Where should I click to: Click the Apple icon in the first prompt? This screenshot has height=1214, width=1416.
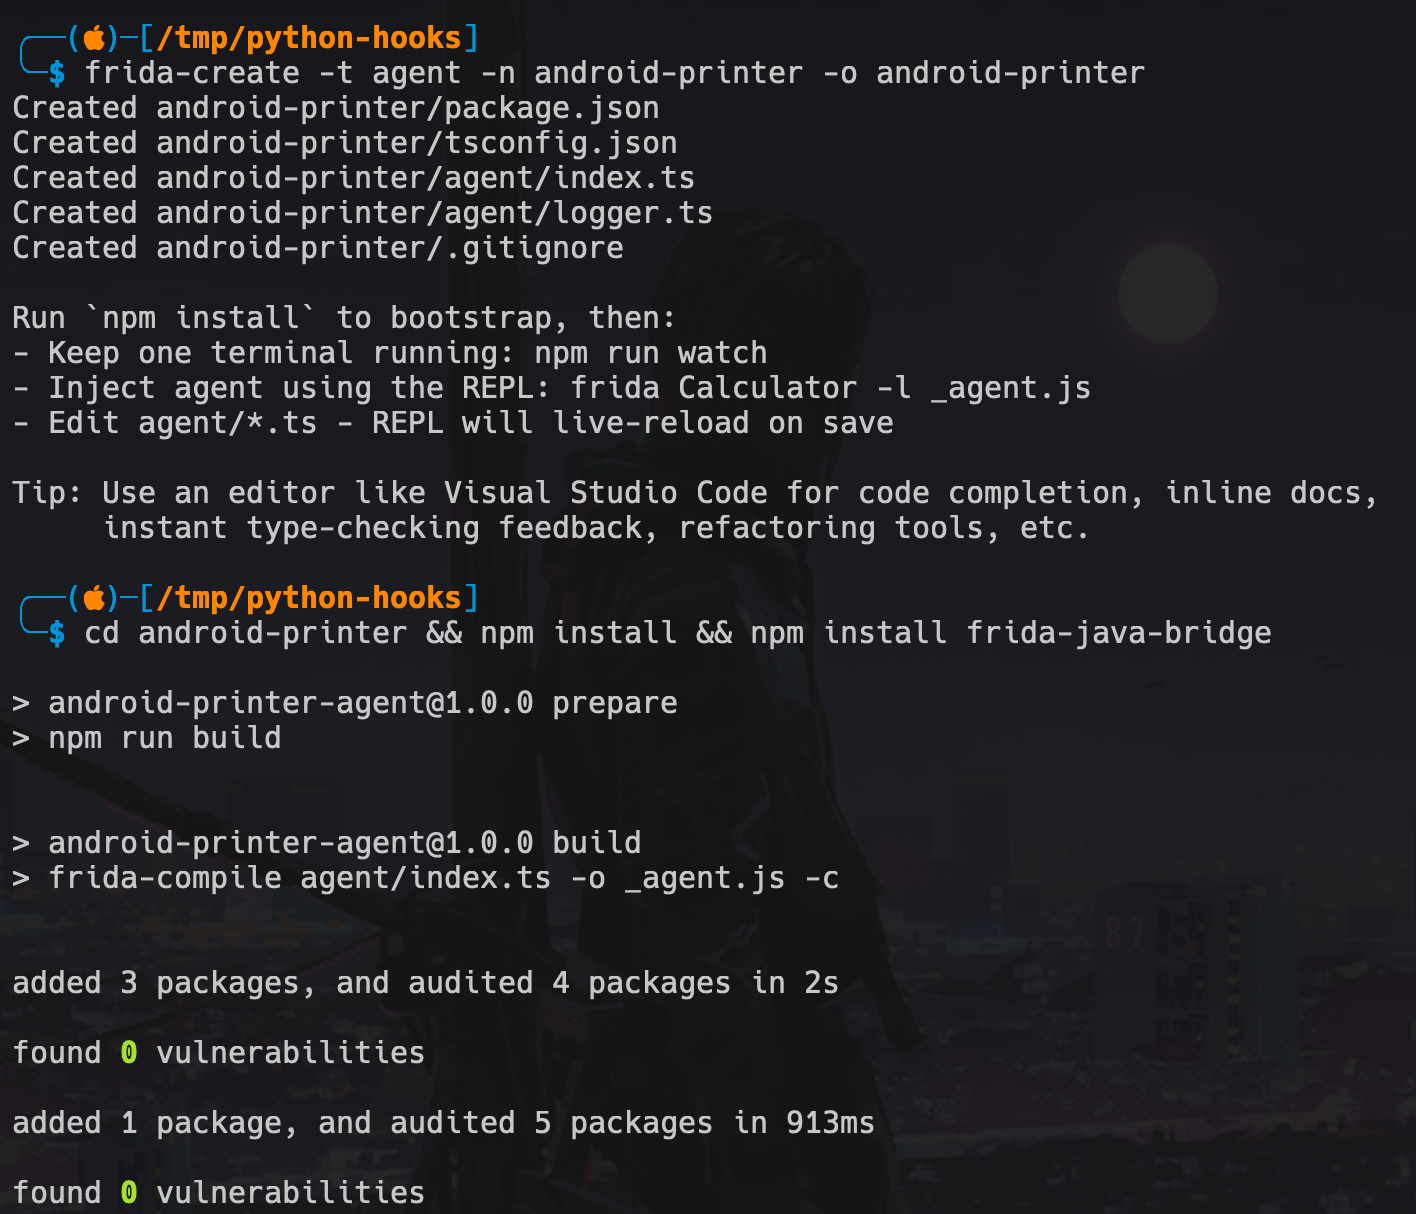pos(94,38)
